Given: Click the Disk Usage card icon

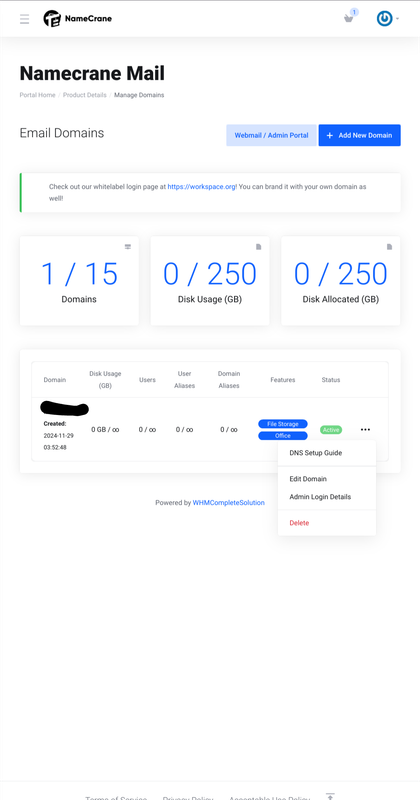Looking at the screenshot, I should (259, 247).
